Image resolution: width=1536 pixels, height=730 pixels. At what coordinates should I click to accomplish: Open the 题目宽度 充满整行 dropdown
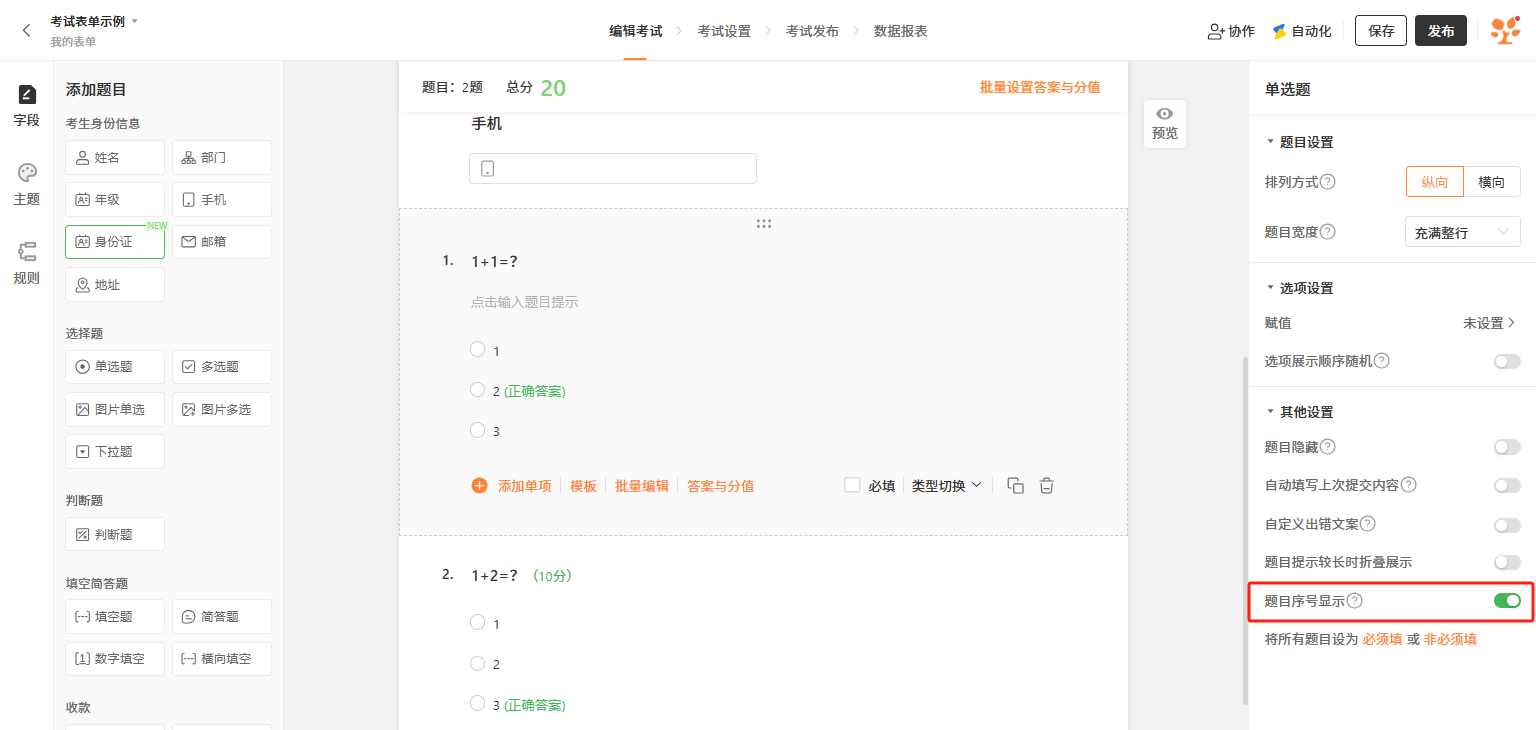(1462, 232)
